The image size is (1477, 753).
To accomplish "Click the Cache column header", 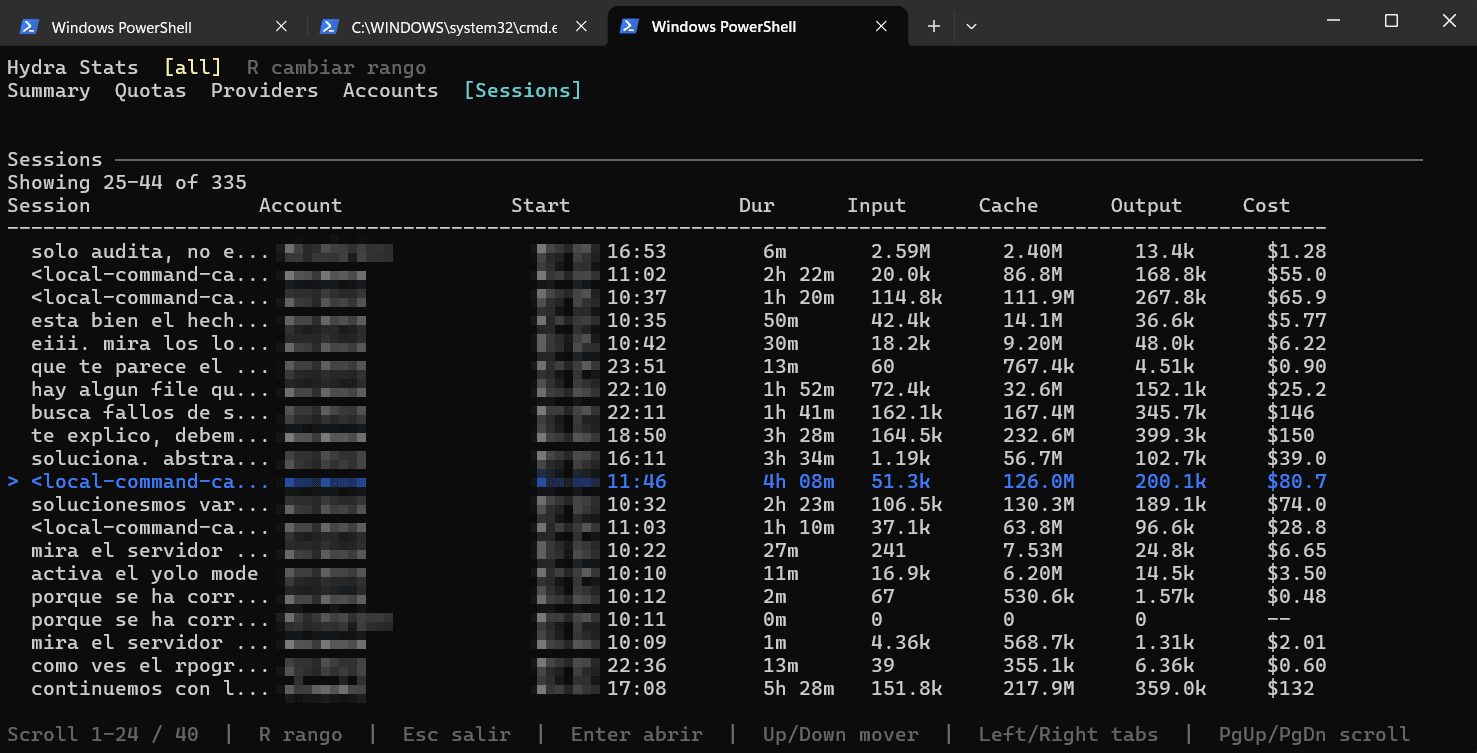I will [x=1008, y=205].
